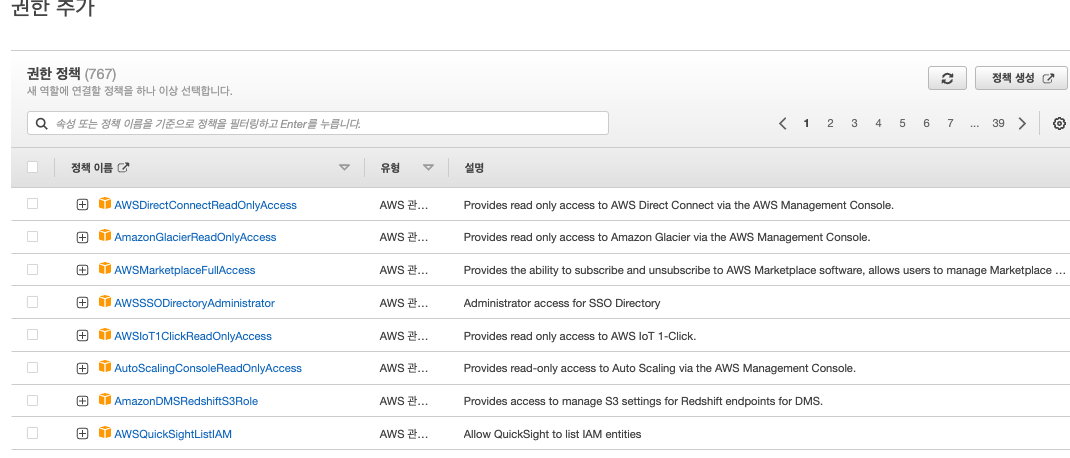1070x458 pixels.
Task: Click the 설명 column header
Action: tap(474, 168)
